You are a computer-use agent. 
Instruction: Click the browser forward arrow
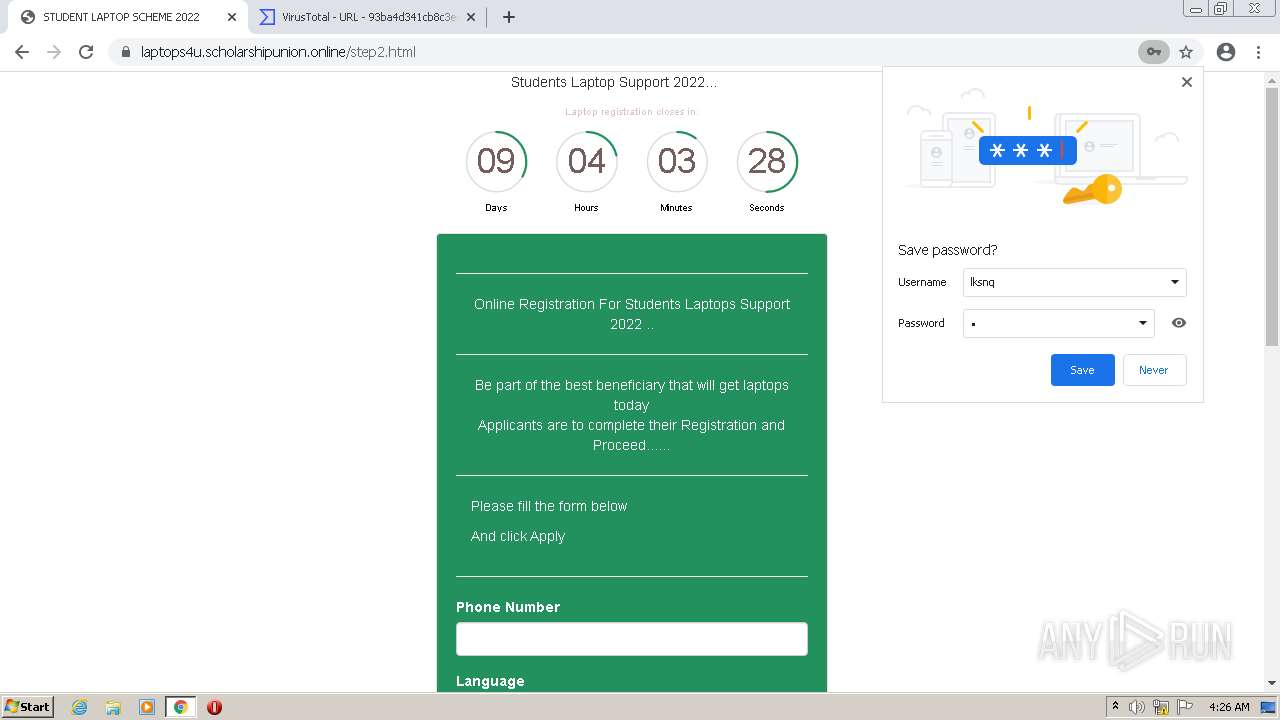pyautogui.click(x=54, y=52)
